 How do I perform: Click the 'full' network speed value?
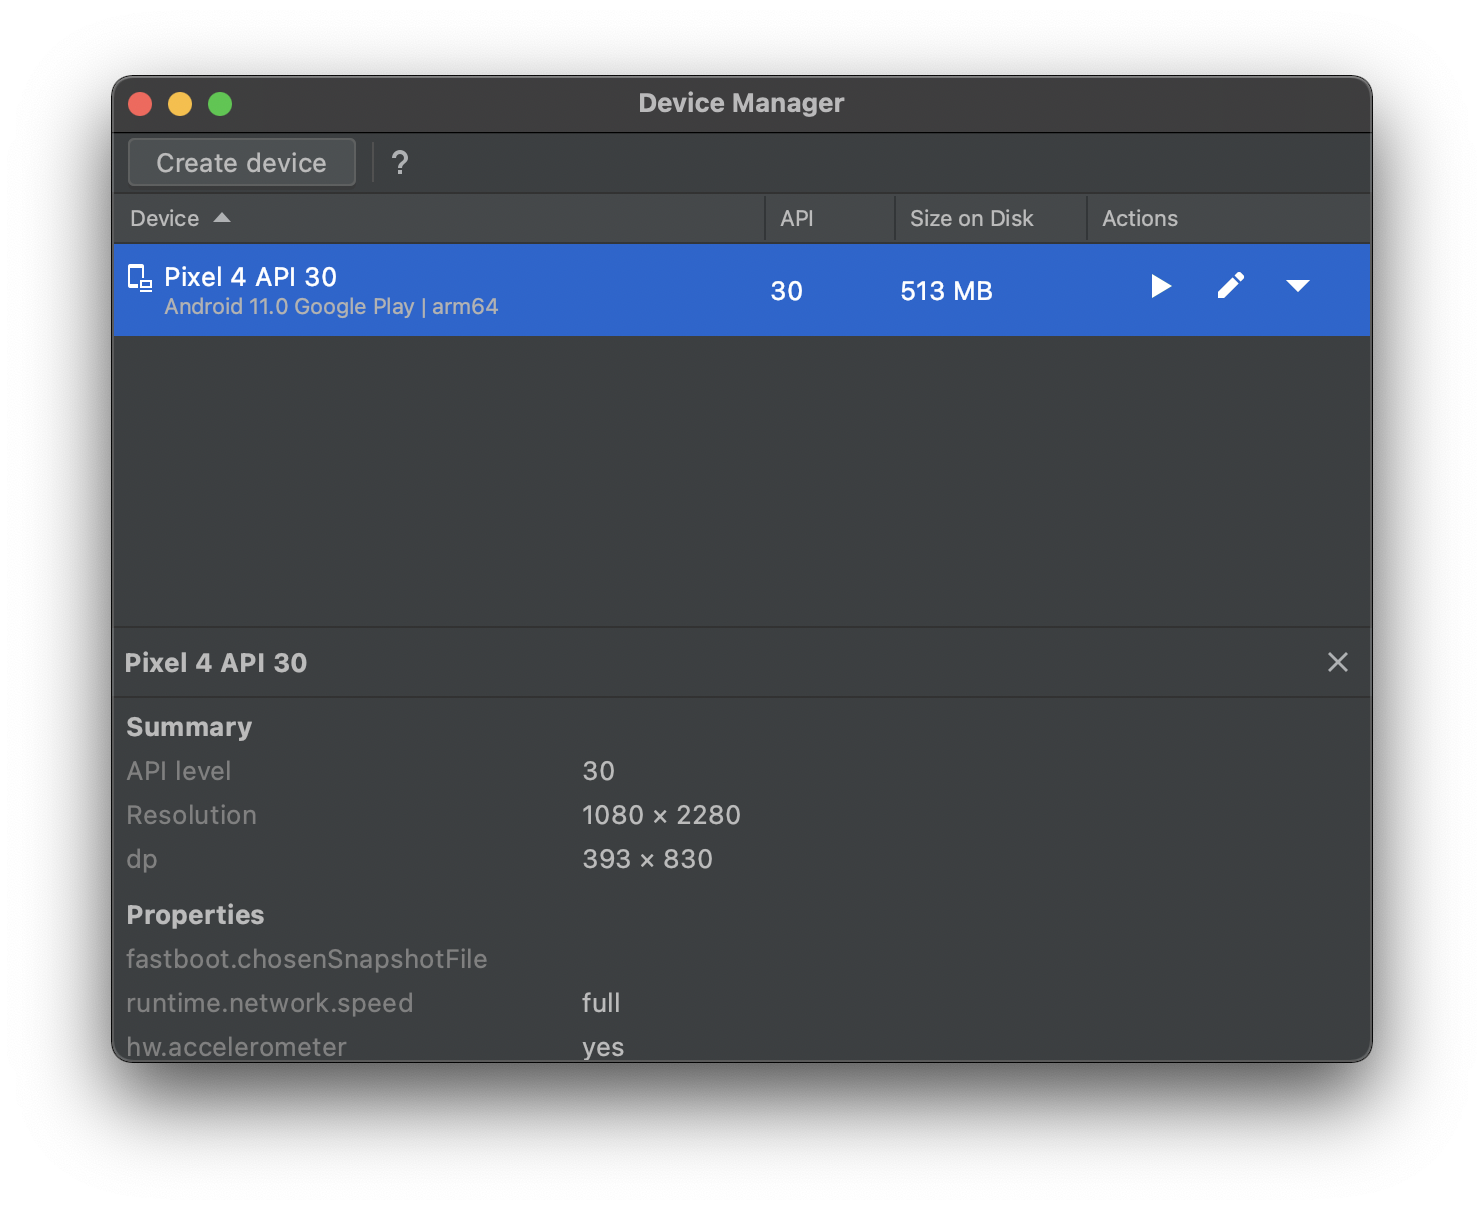tap(601, 1003)
